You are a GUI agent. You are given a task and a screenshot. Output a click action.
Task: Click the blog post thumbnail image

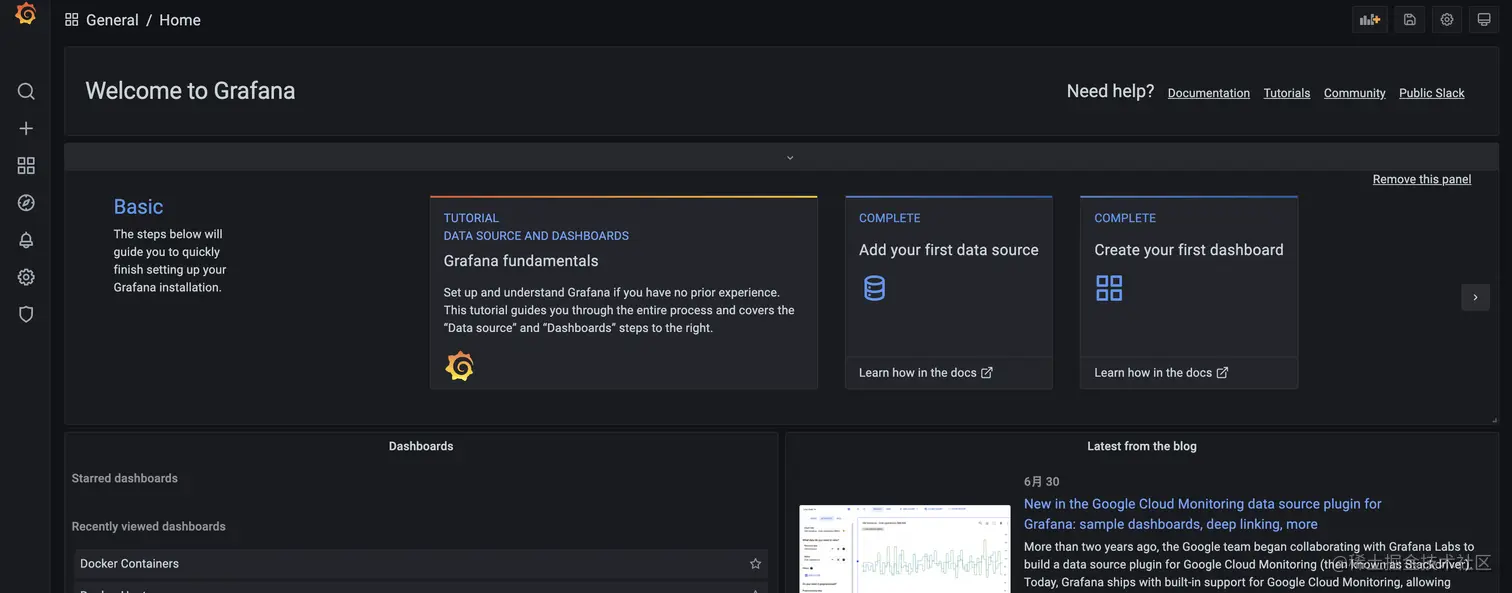[905, 549]
